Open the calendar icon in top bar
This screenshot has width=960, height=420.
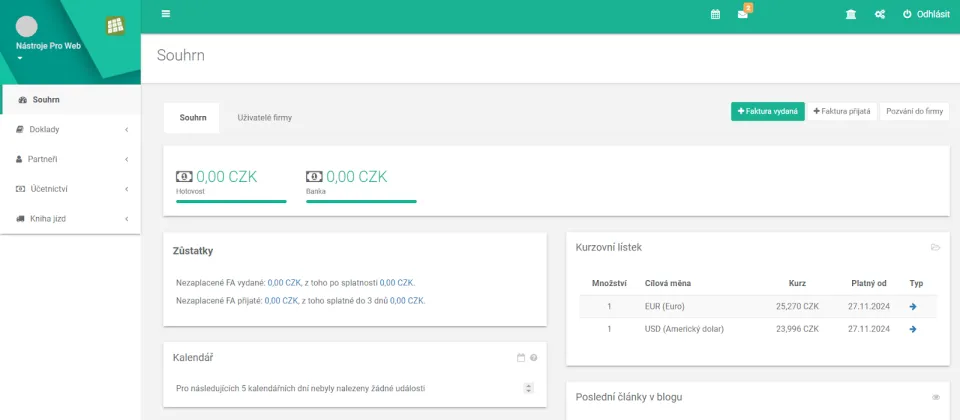pyautogui.click(x=715, y=15)
